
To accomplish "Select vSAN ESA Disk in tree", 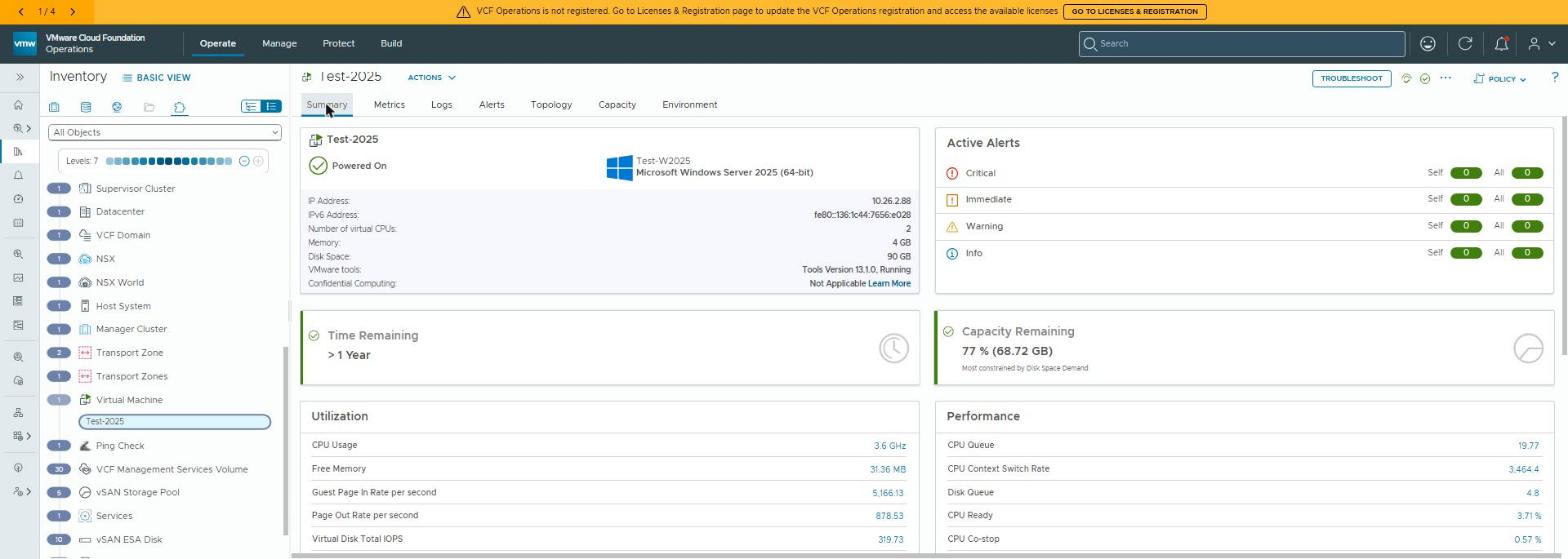I will [129, 540].
